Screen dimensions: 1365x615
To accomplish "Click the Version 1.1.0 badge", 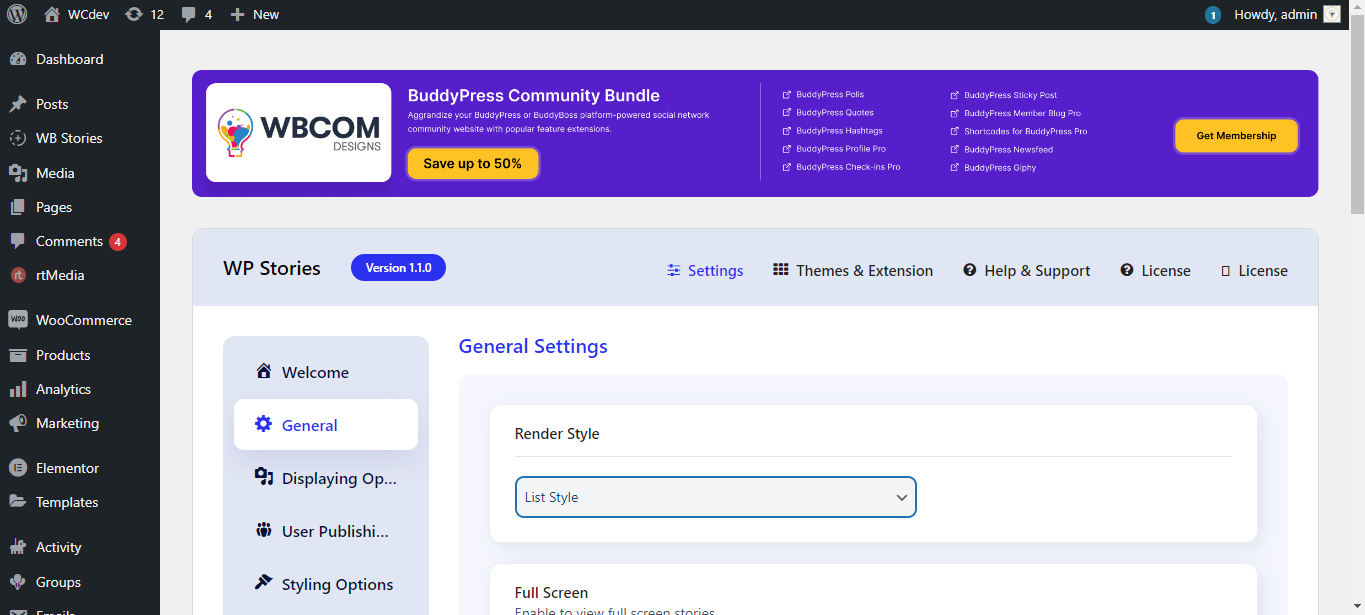I will pyautogui.click(x=398, y=268).
